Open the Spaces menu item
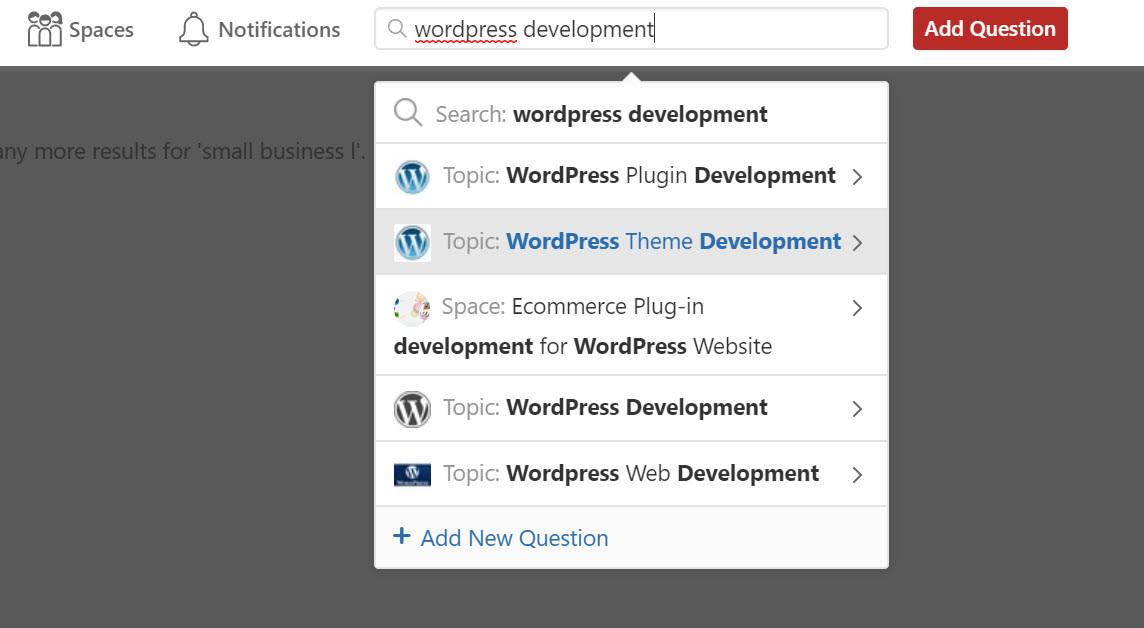Image resolution: width=1144 pixels, height=628 pixels. pos(82,29)
